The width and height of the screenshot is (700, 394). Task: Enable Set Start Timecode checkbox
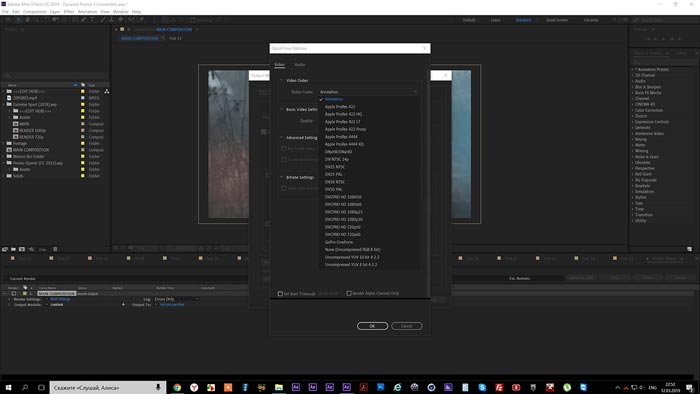[280, 294]
